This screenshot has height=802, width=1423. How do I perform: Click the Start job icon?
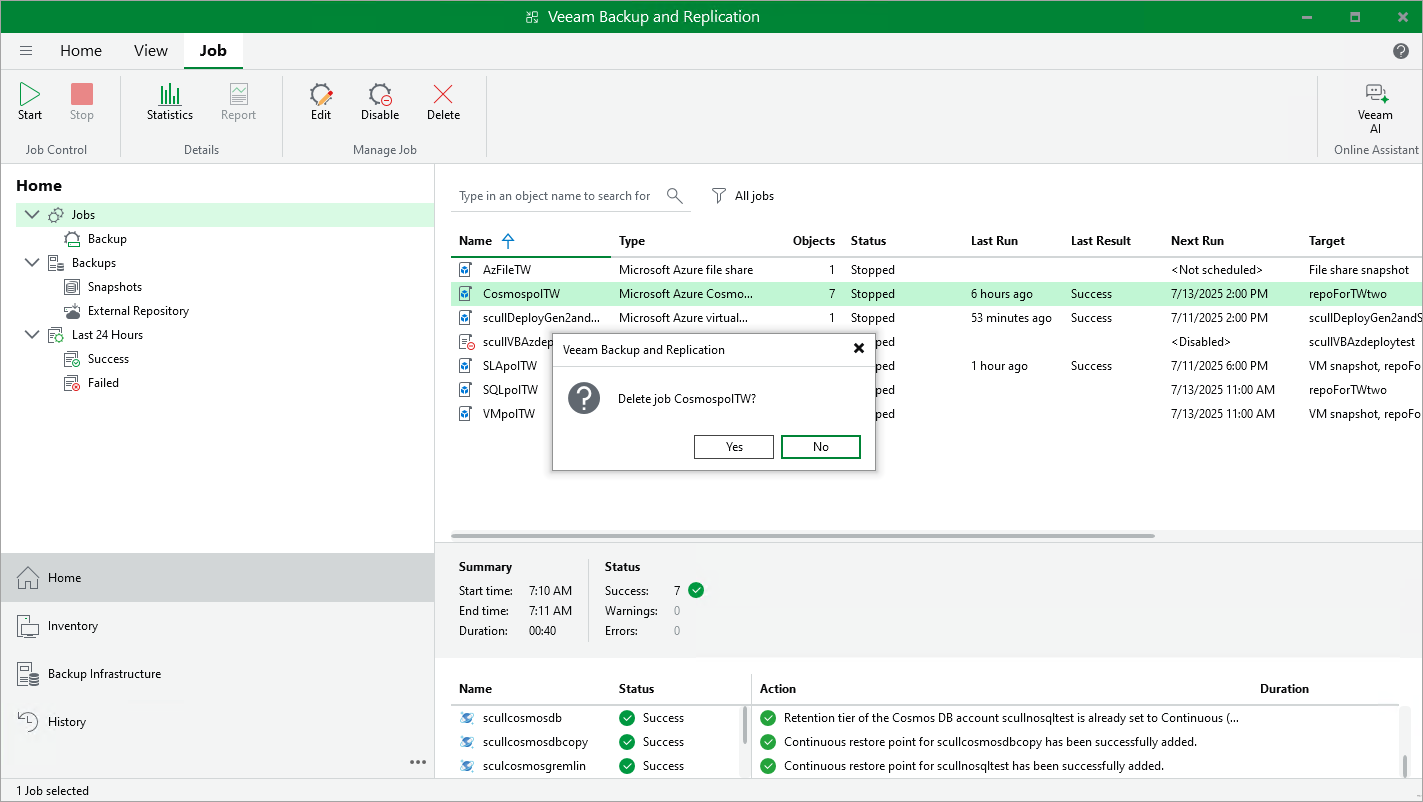click(30, 94)
